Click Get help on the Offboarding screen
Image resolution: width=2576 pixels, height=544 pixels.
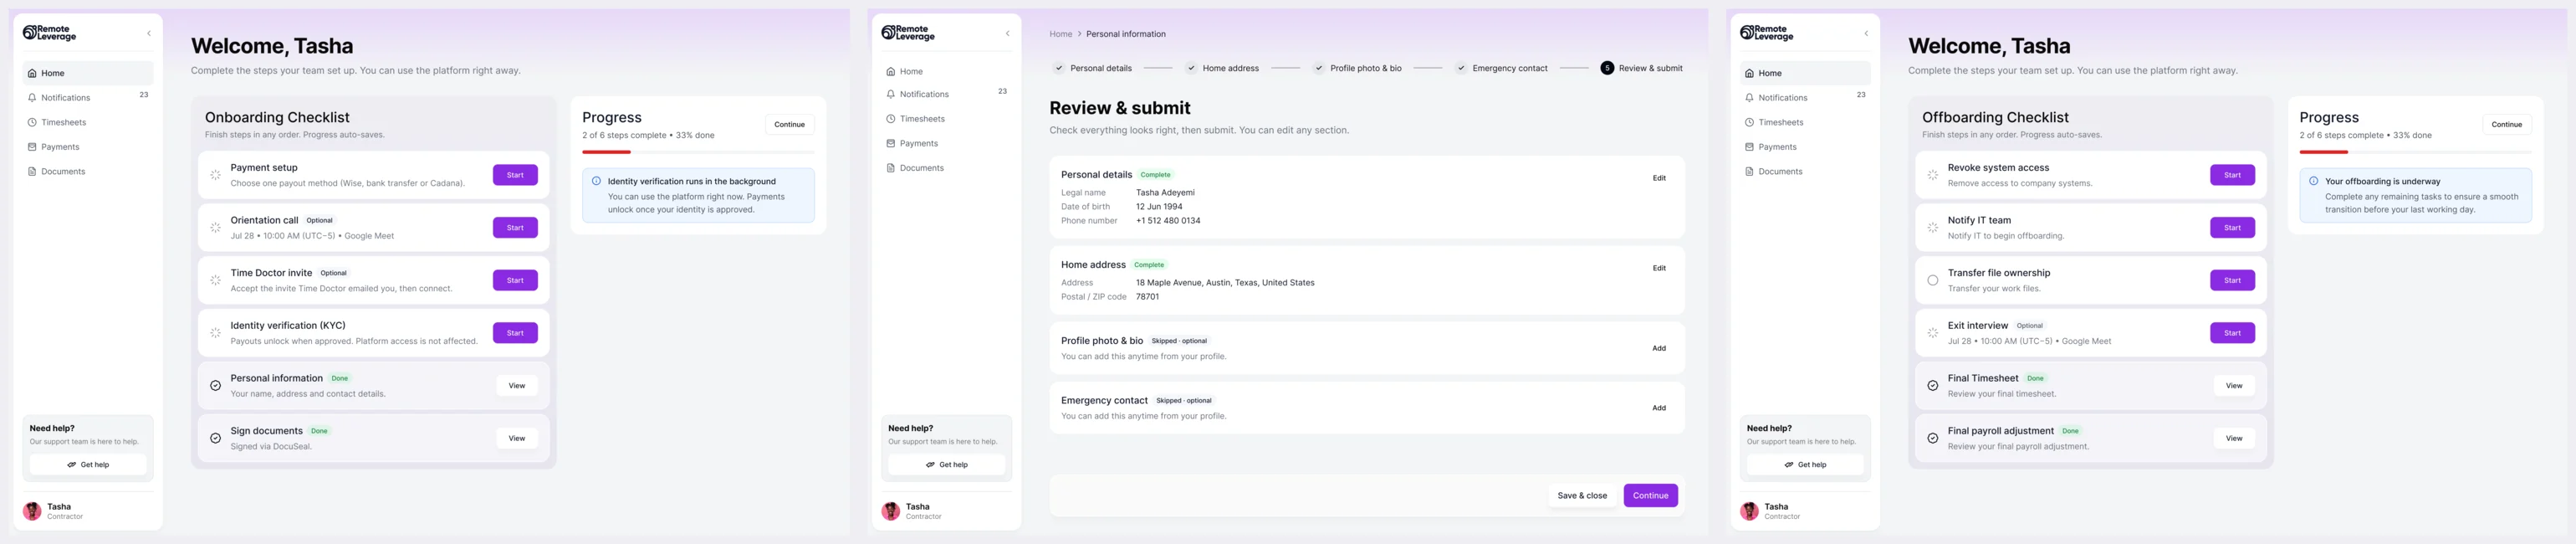coord(1805,465)
